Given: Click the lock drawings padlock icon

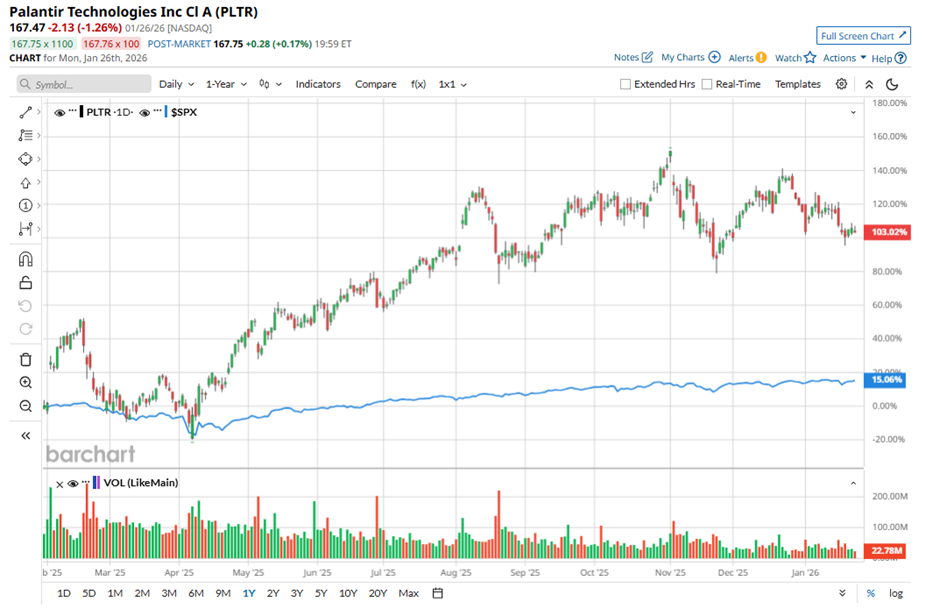Looking at the screenshot, I should coord(26,283).
